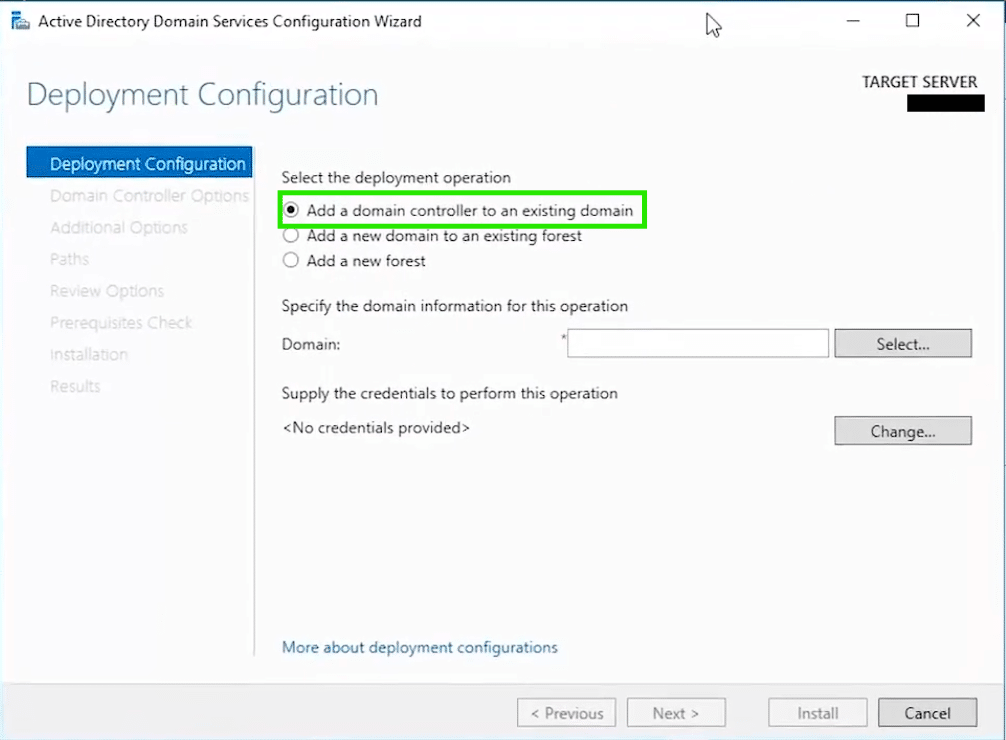Open Installation step in sidebar
1006x740 pixels.
click(89, 354)
